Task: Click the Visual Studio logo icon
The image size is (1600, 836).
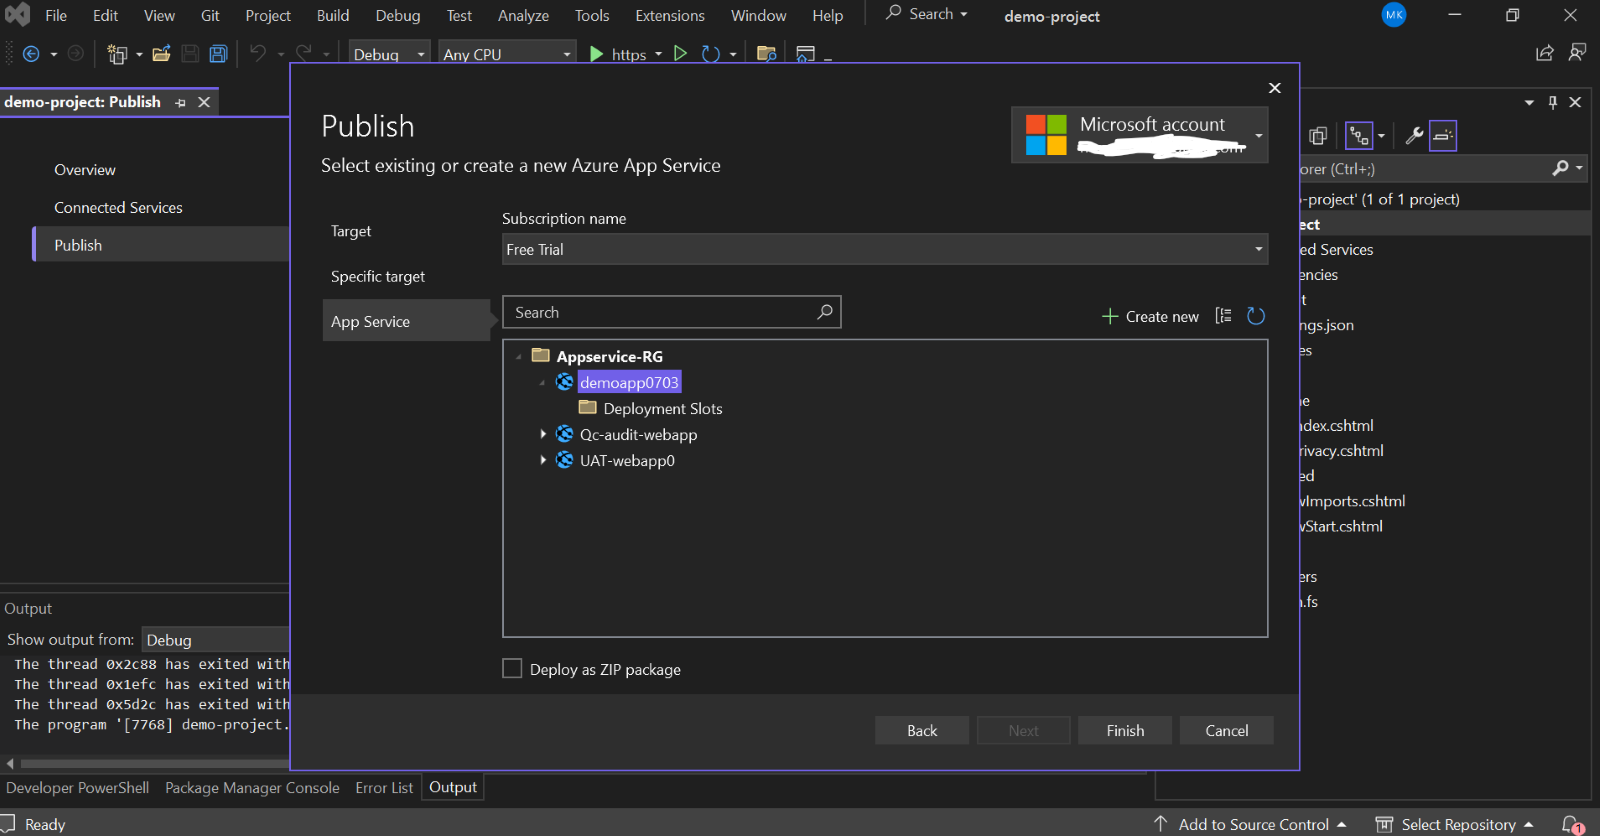Action: click(x=18, y=15)
